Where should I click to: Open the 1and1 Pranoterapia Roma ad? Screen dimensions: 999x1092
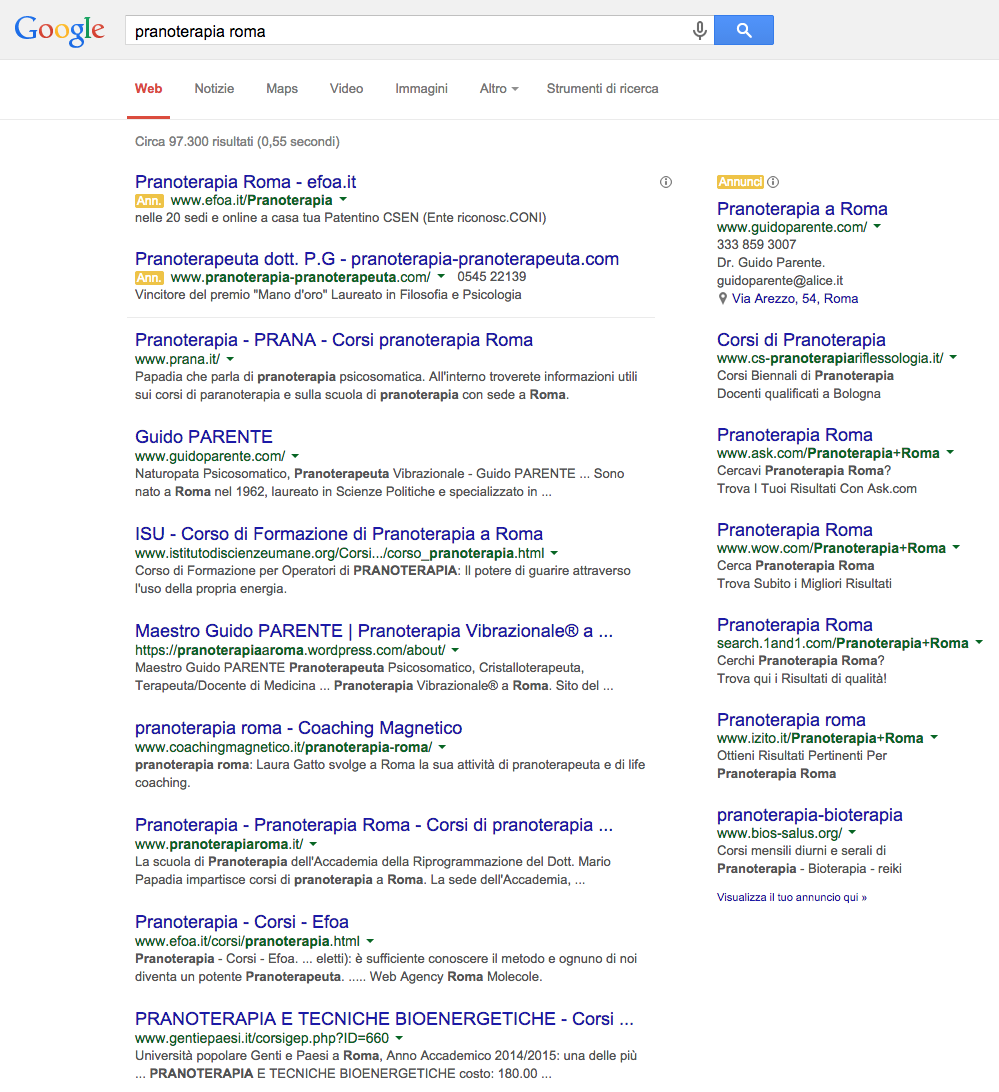click(x=795, y=625)
